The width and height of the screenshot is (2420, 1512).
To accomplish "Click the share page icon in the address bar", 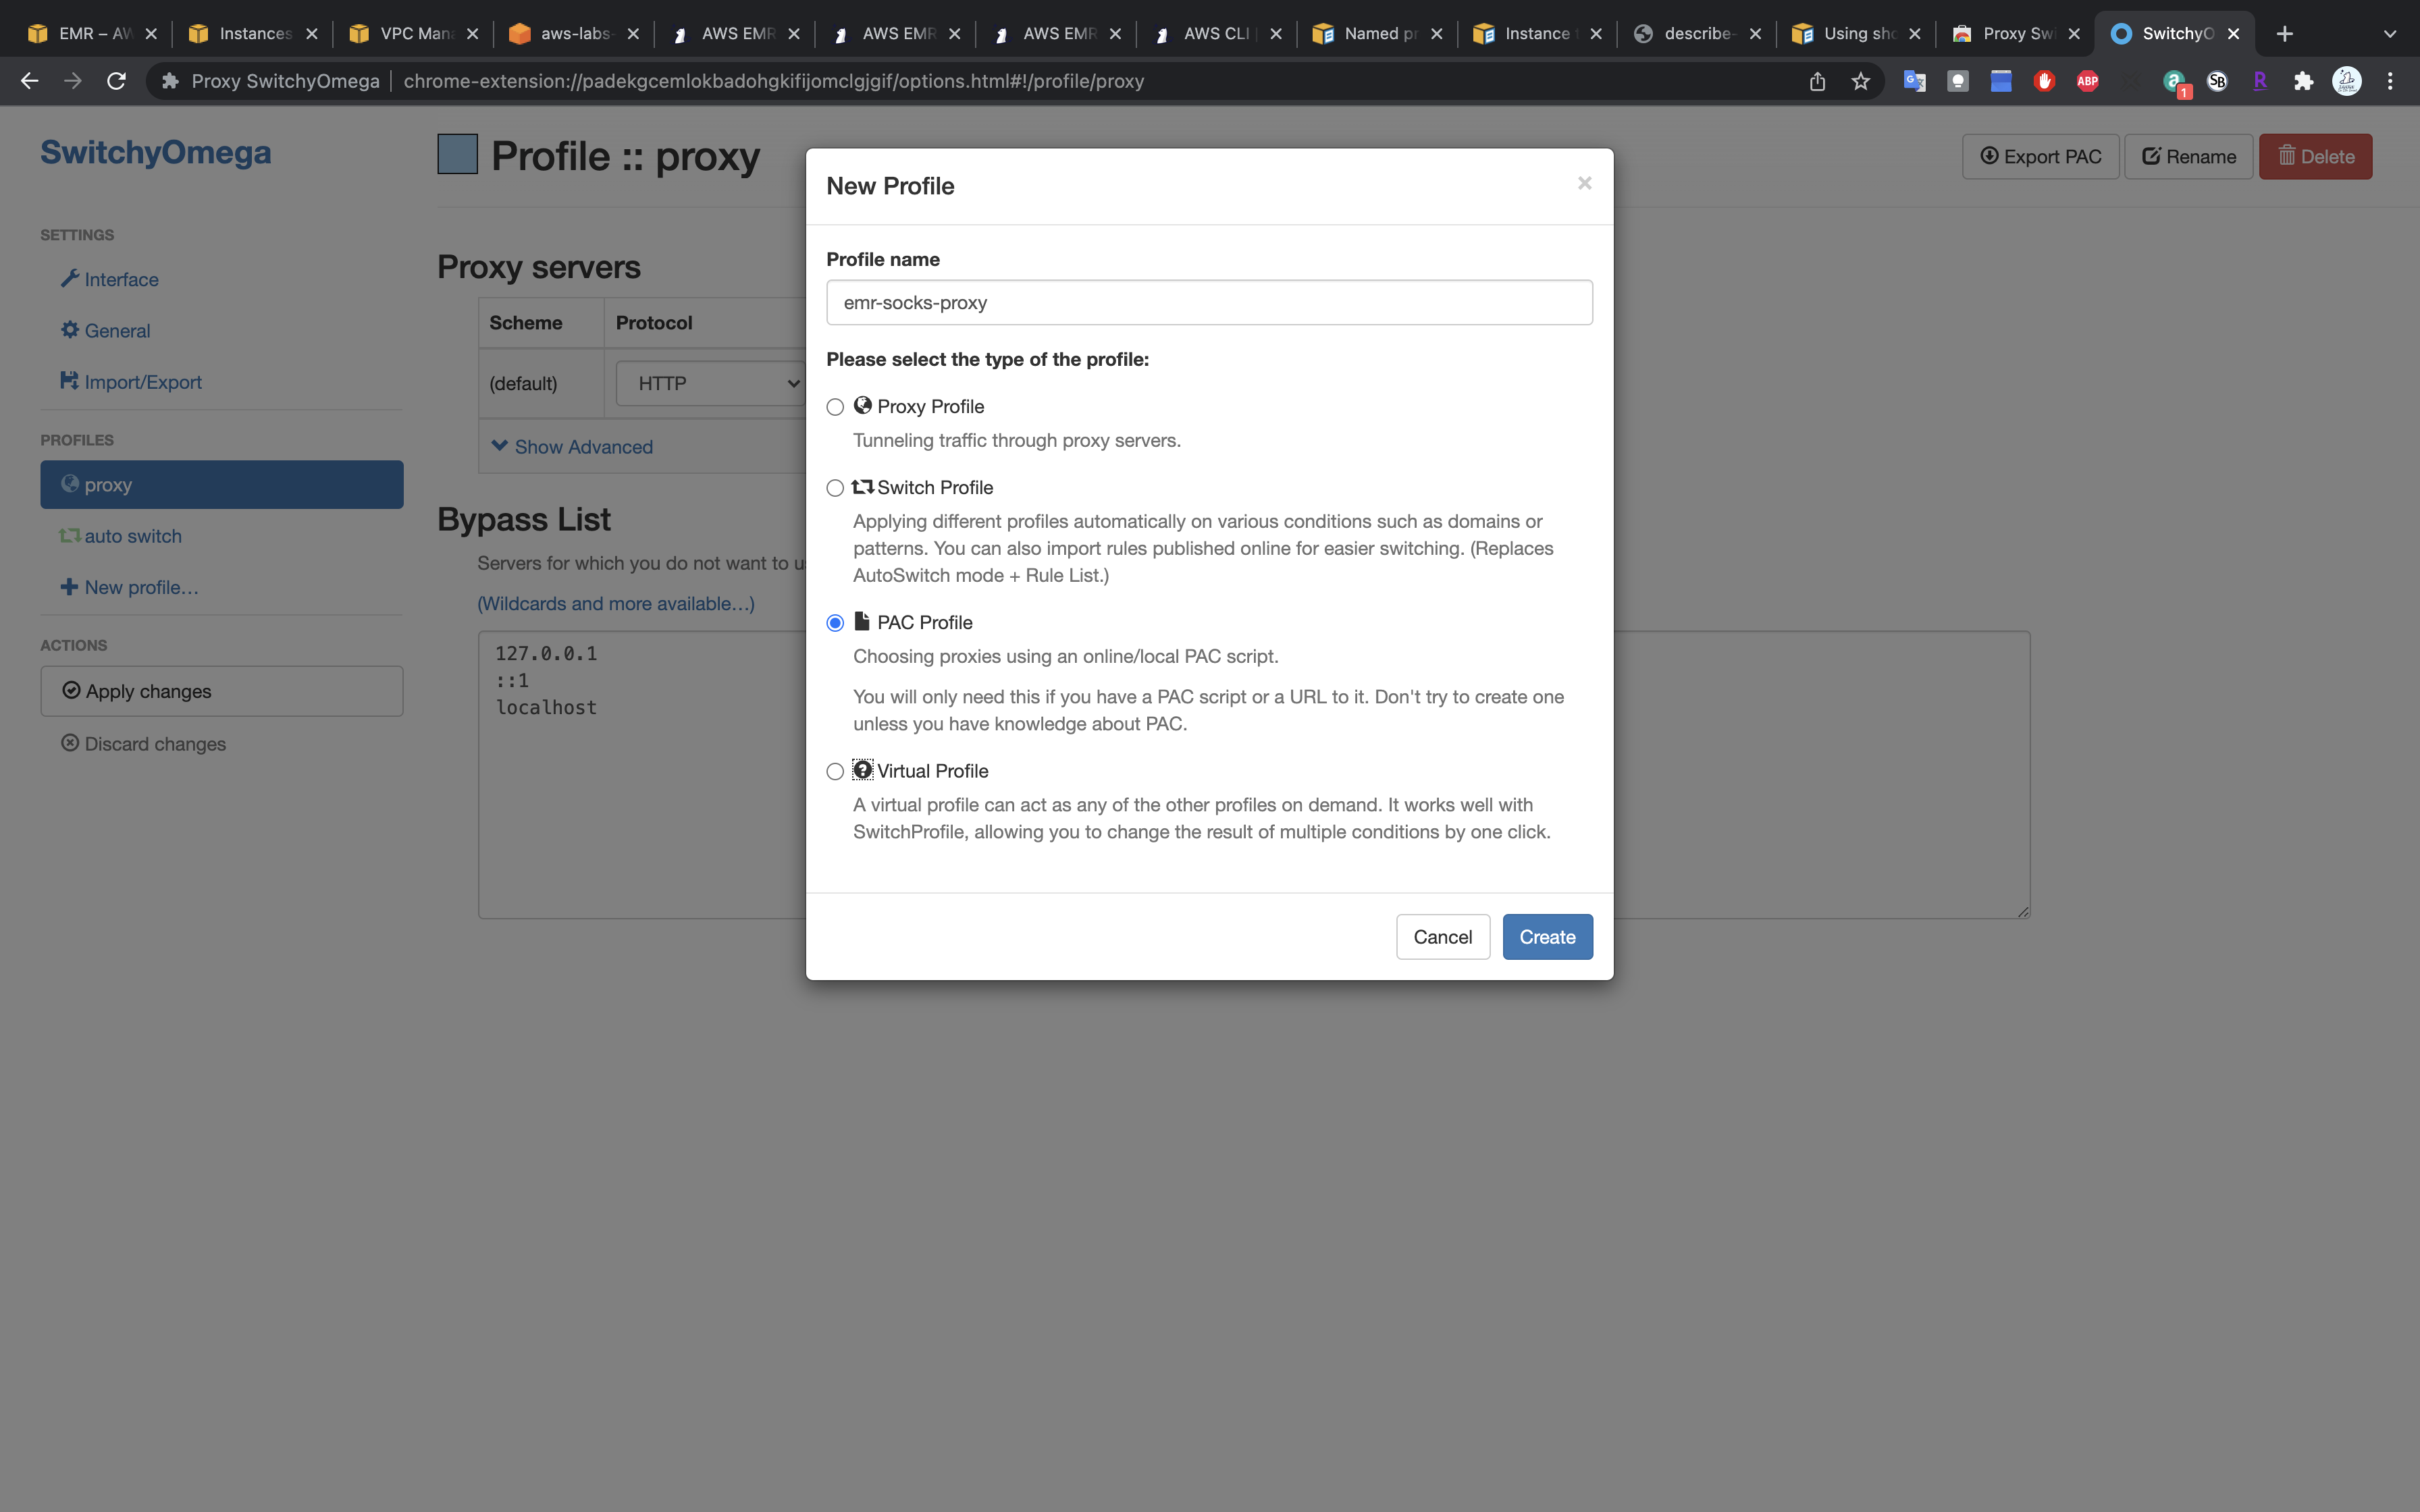I will point(1817,81).
